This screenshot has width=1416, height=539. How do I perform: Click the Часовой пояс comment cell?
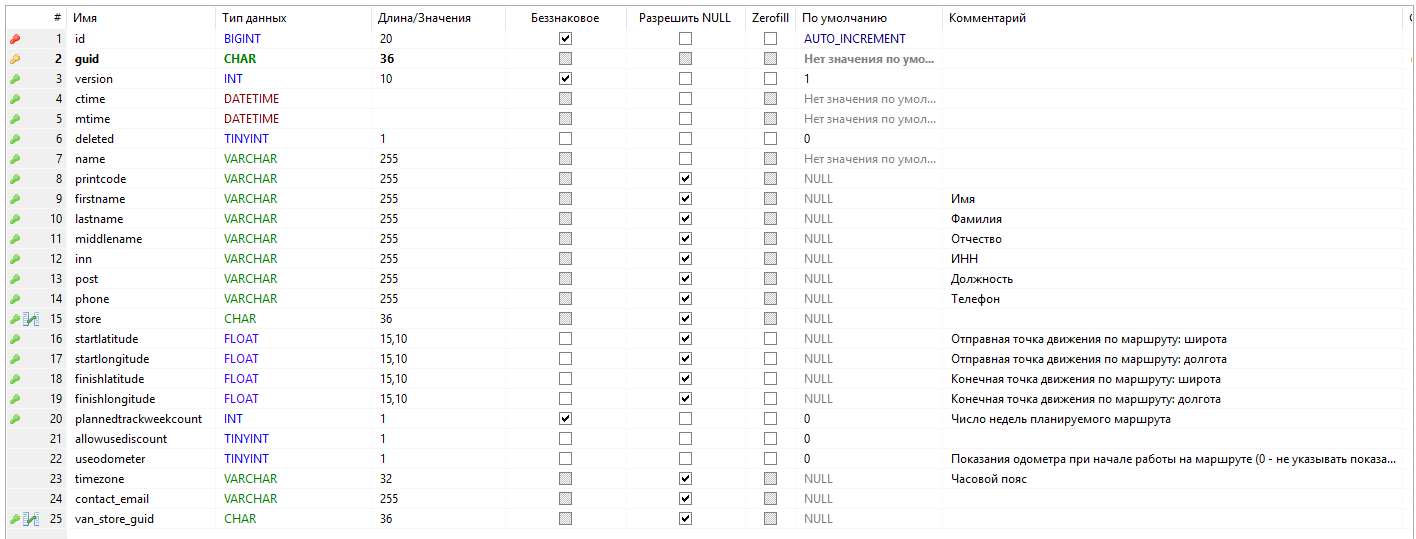(988, 479)
